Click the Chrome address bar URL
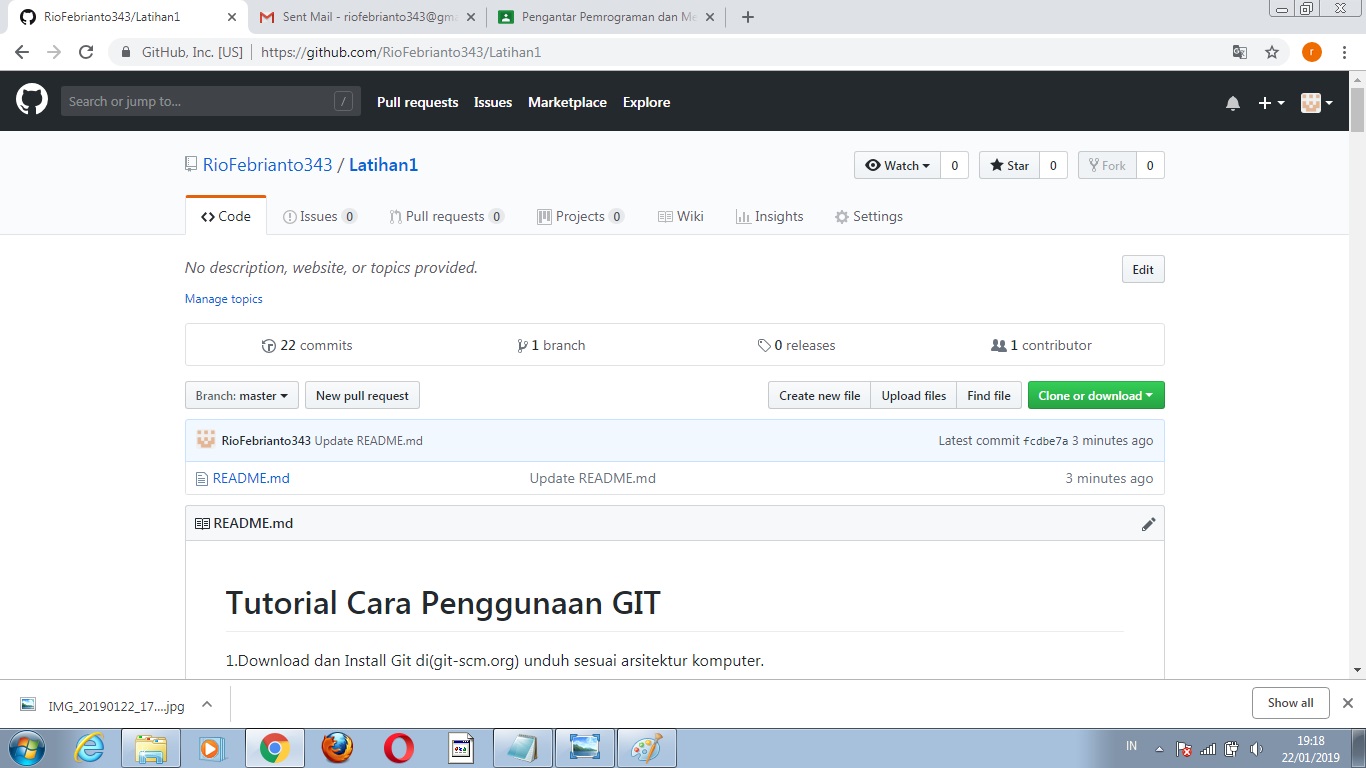Image resolution: width=1366 pixels, height=768 pixels. click(x=400, y=52)
